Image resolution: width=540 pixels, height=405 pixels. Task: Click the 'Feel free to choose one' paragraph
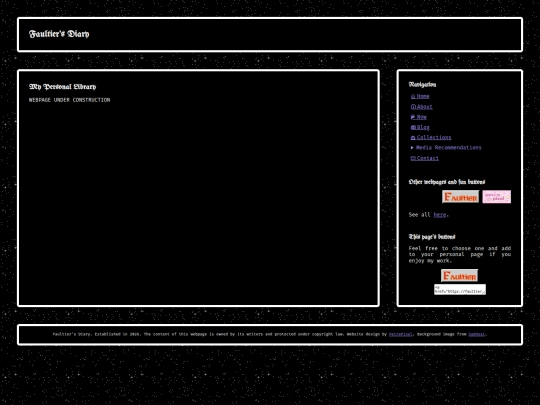tap(460, 255)
